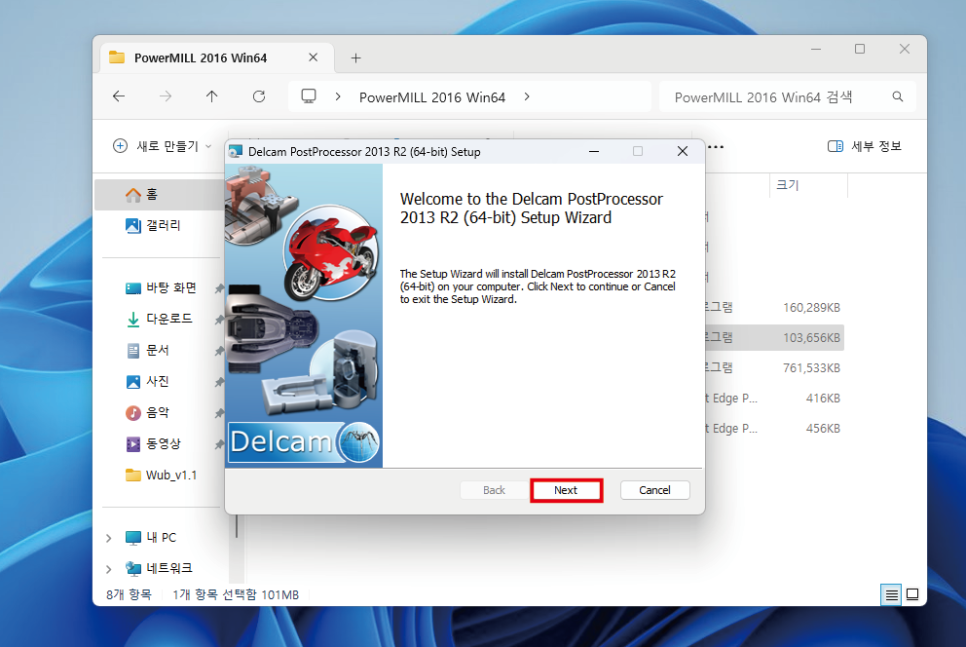Expand the 네트워크 tree node
This screenshot has width=966, height=647.
[x=108, y=569]
